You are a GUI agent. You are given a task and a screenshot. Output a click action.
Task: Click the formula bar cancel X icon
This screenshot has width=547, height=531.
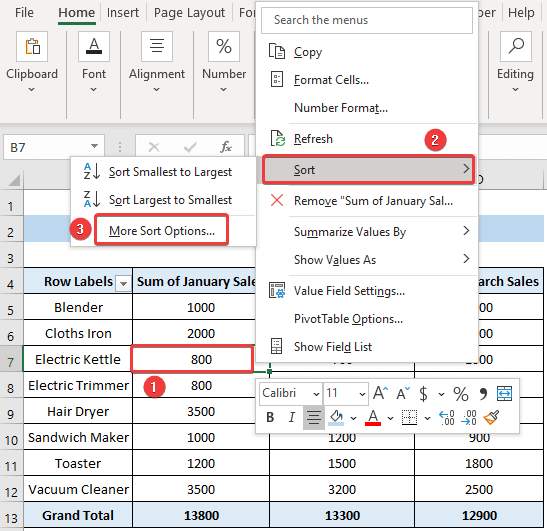tap(154, 147)
